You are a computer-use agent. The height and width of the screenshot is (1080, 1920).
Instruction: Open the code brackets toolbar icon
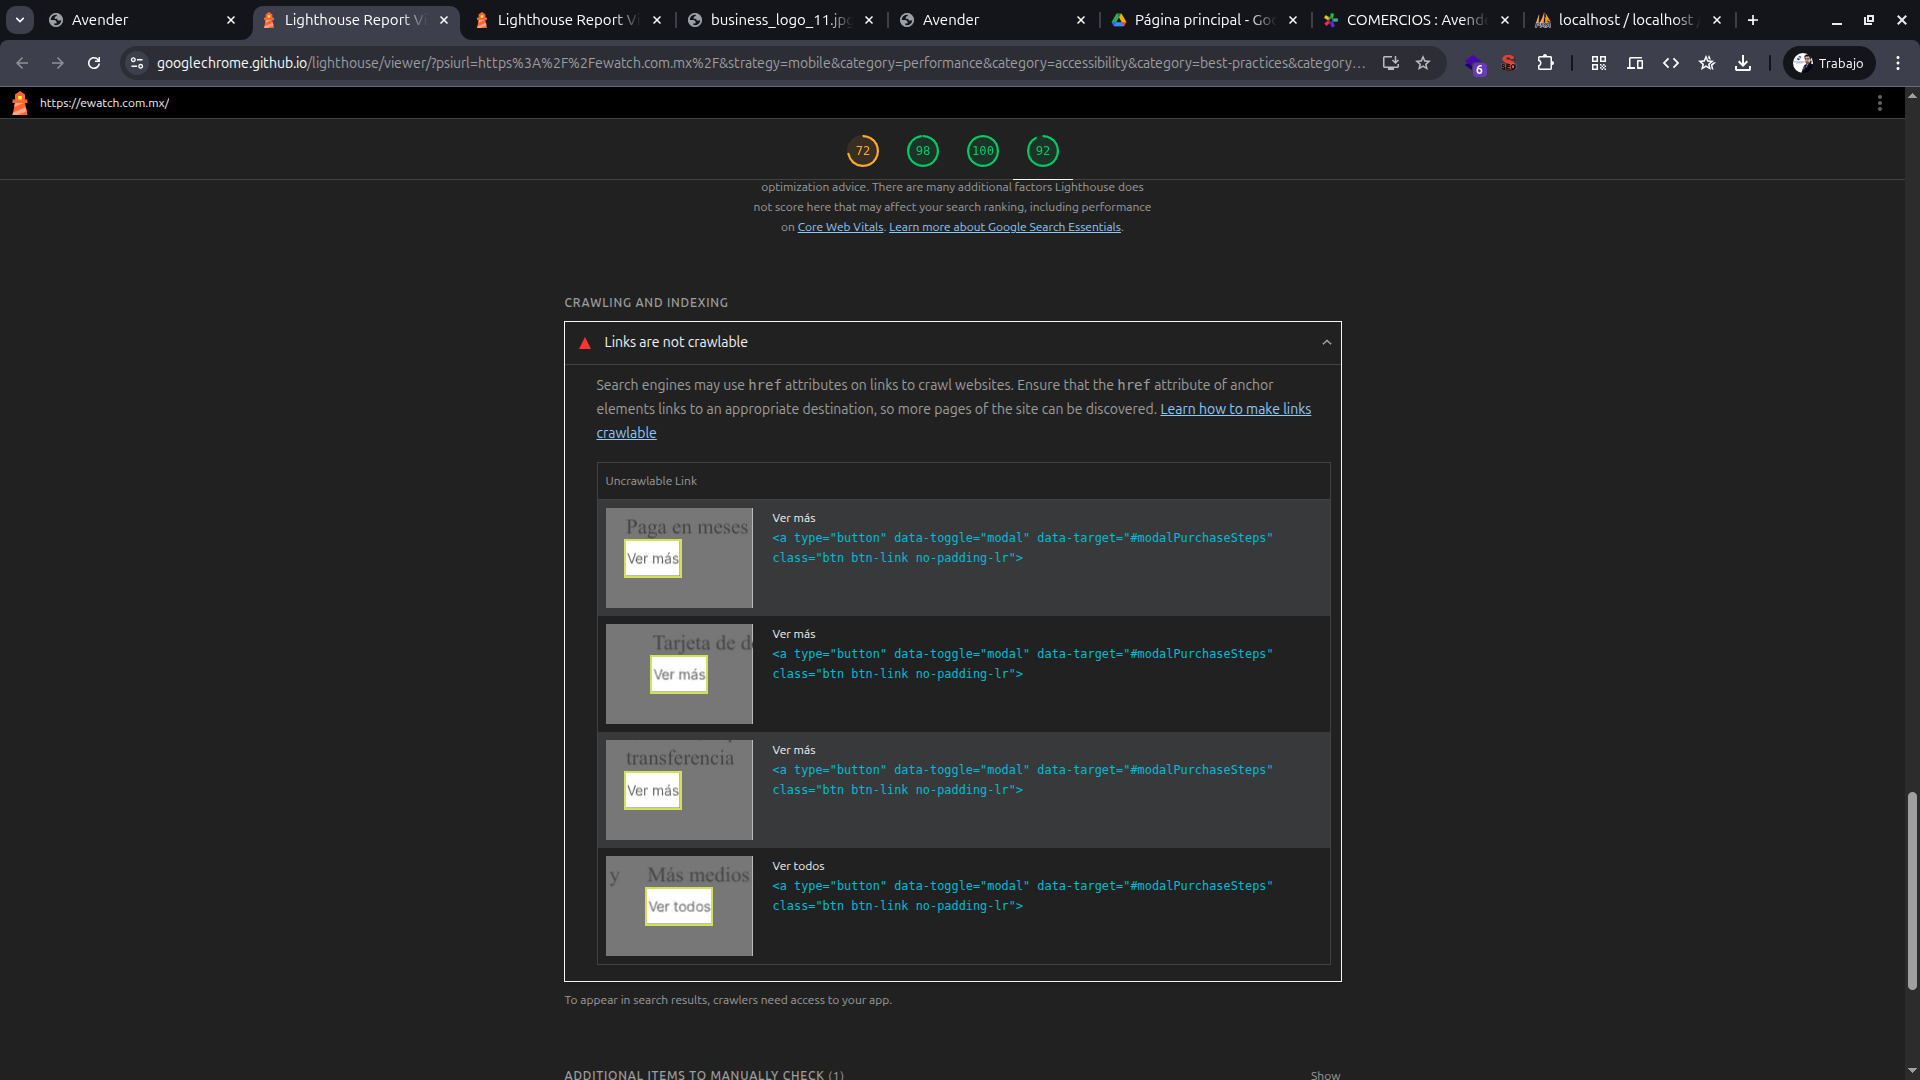point(1671,63)
